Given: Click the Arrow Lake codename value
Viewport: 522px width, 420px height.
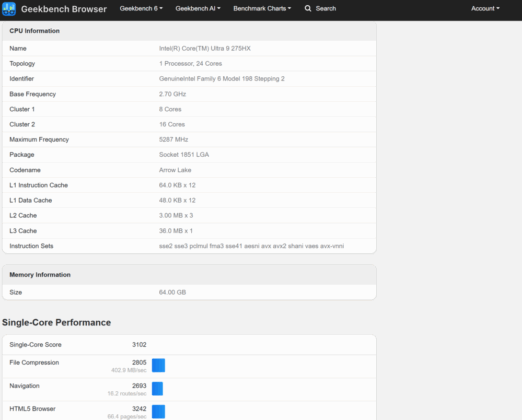Looking at the screenshot, I should tap(175, 170).
